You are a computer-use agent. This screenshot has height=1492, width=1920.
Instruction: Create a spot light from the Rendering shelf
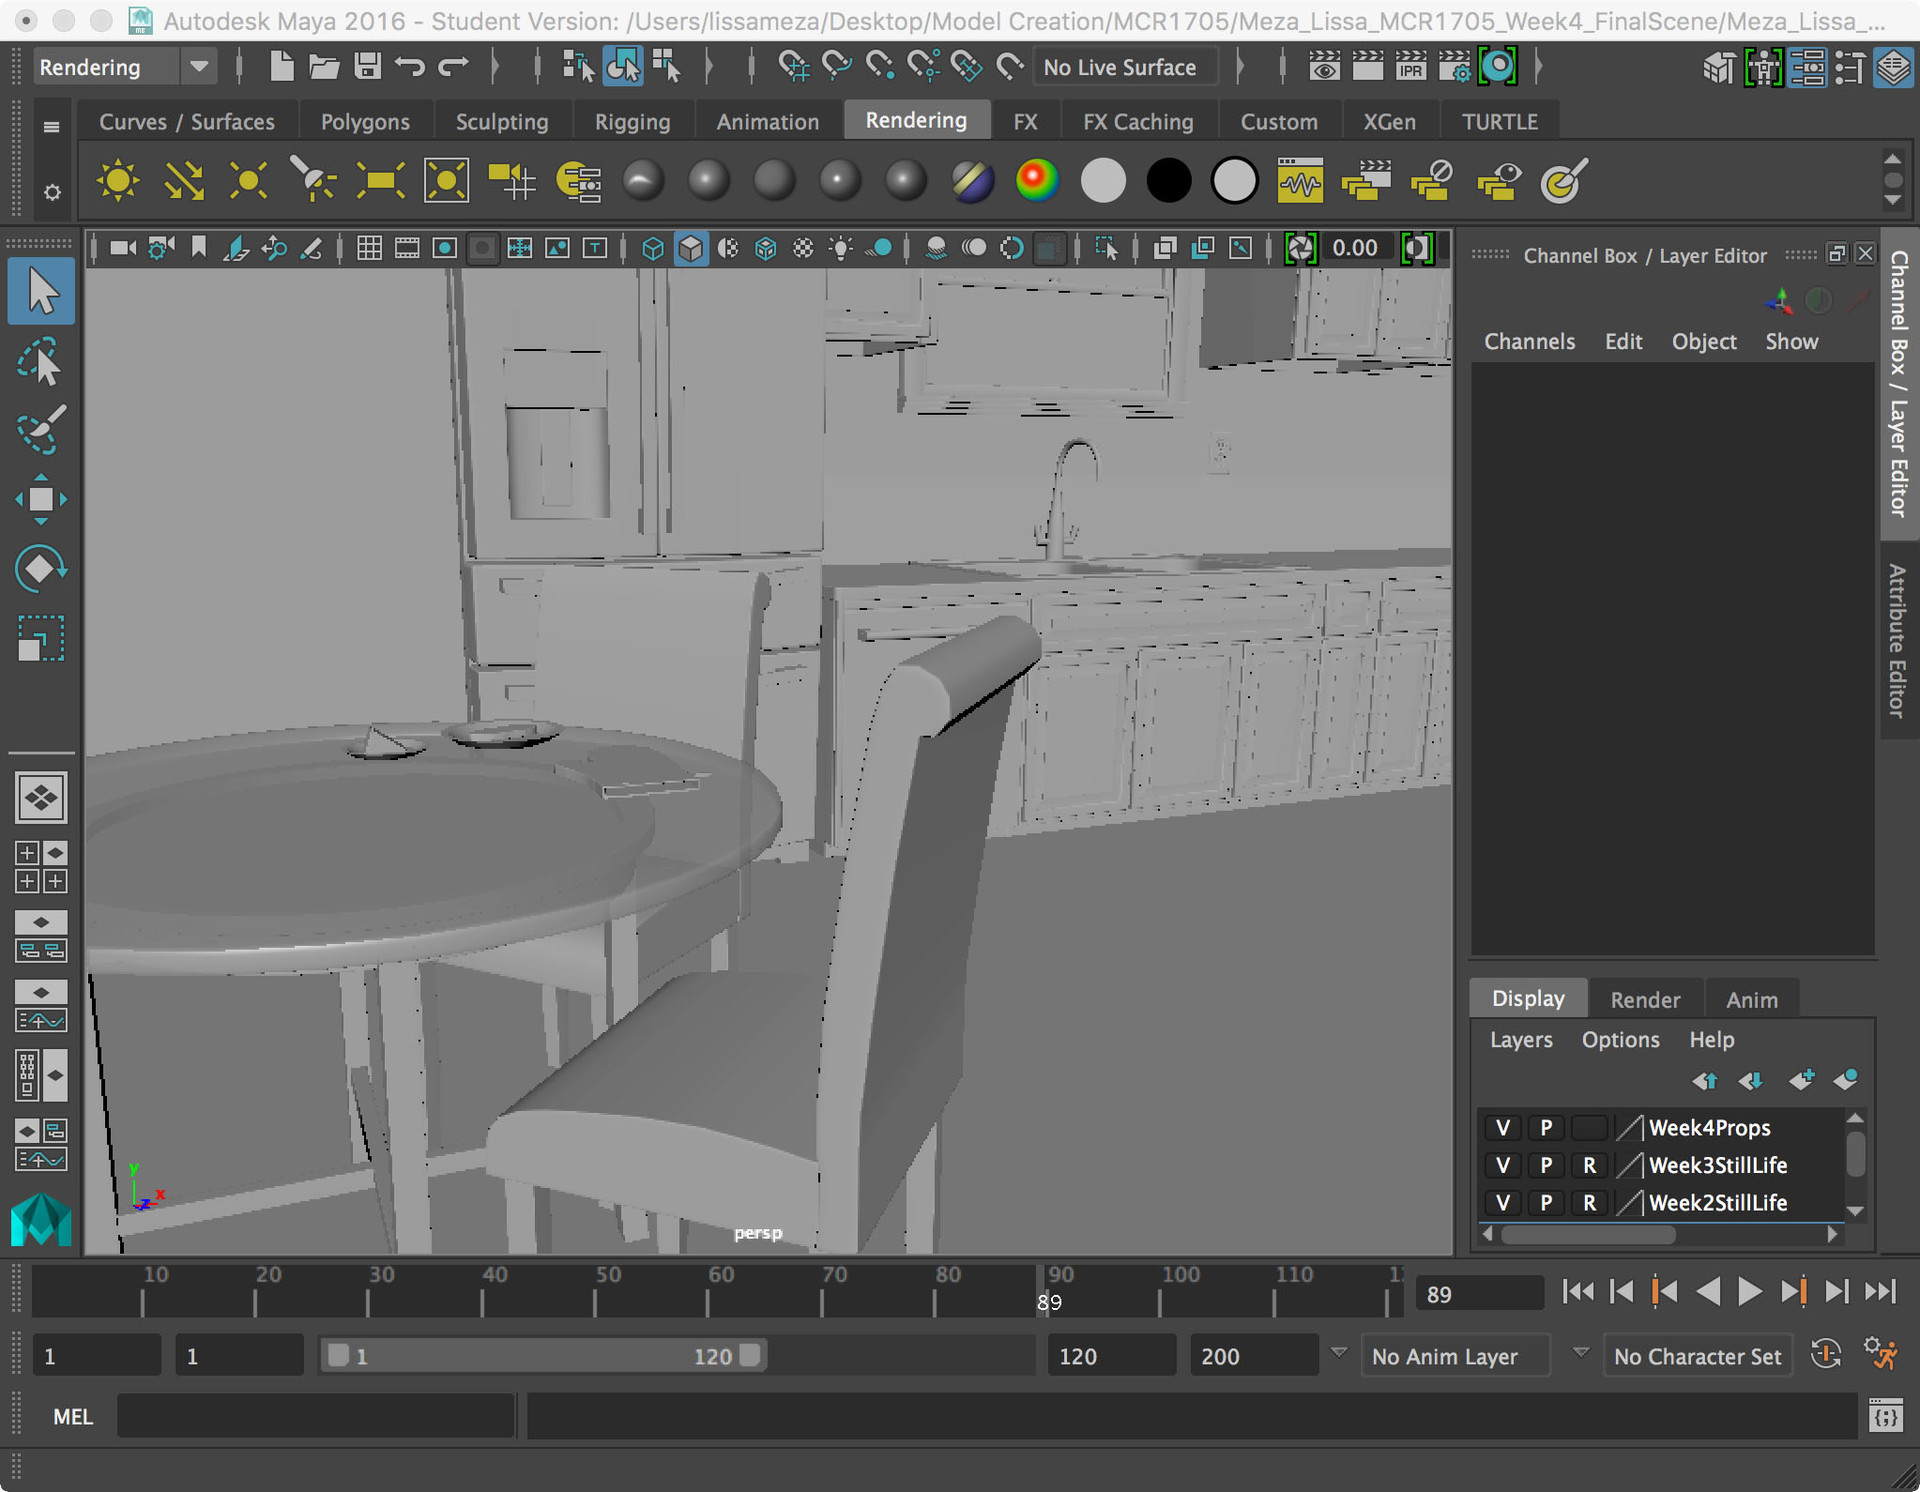coord(313,180)
